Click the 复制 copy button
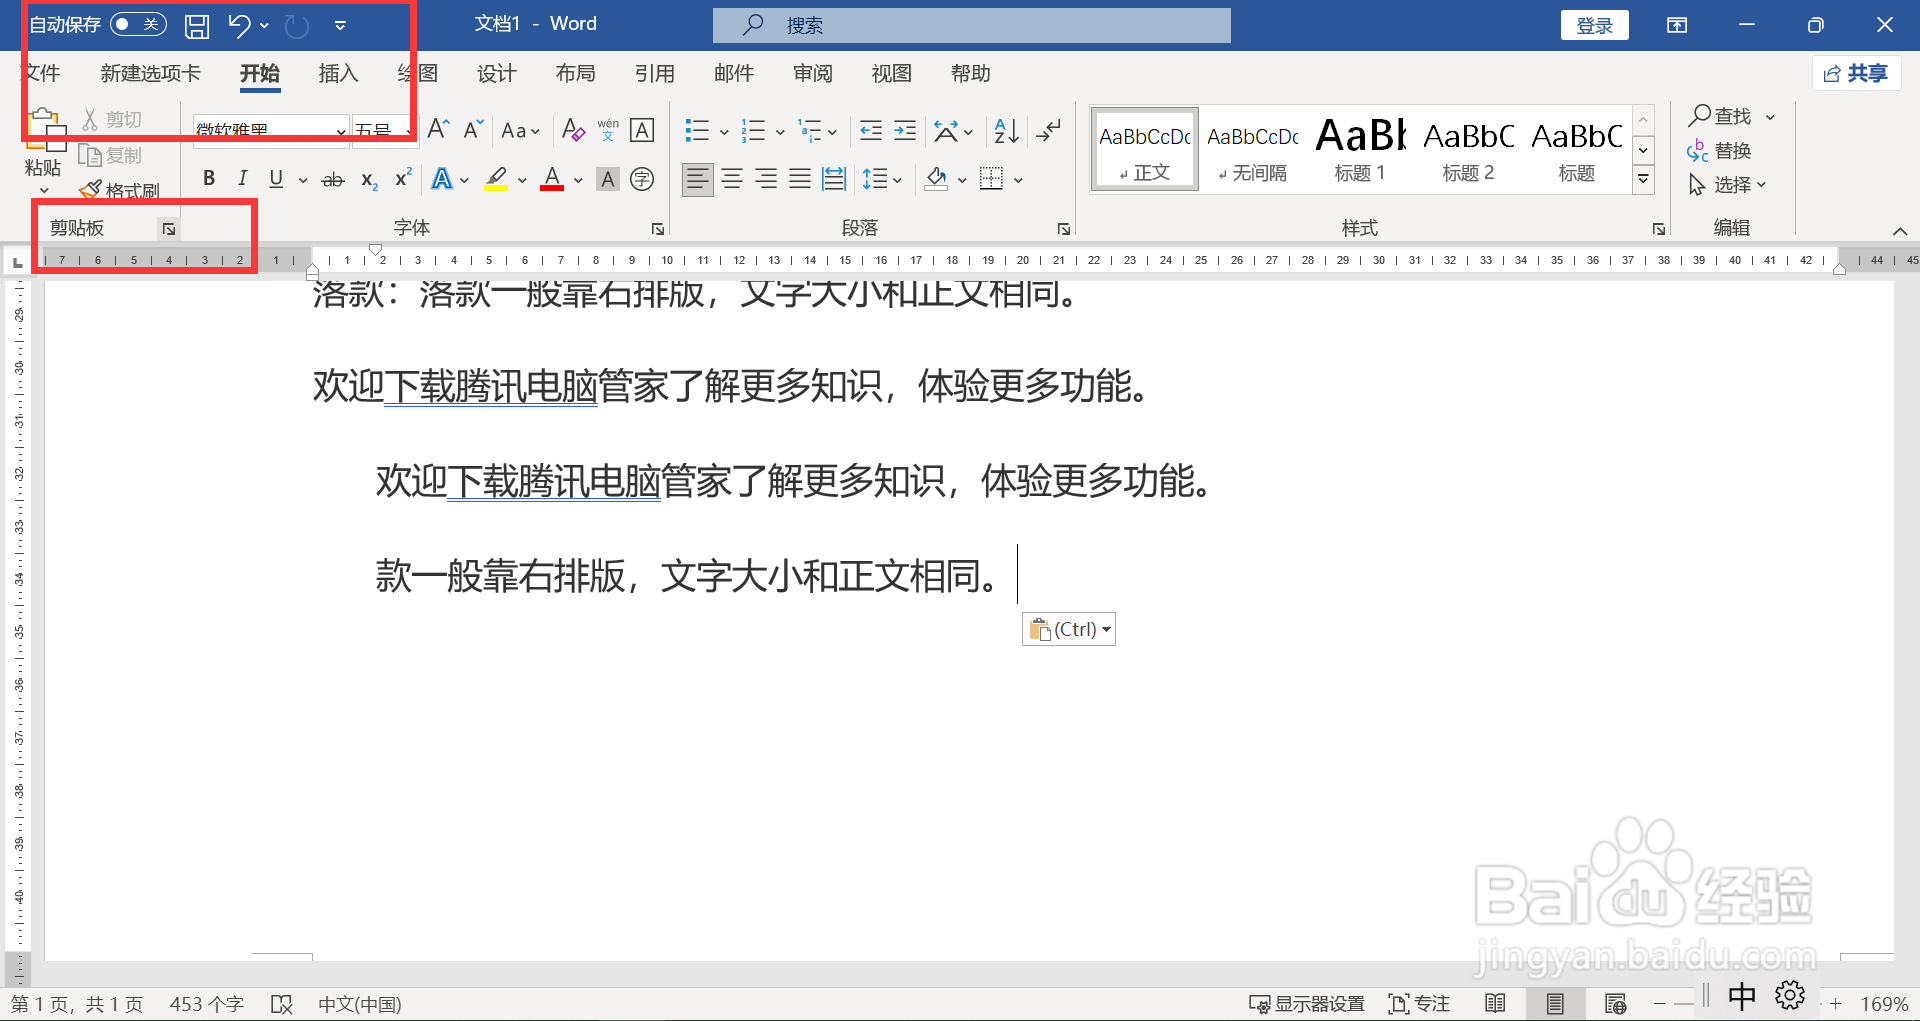The width and height of the screenshot is (1920, 1021). (x=110, y=155)
